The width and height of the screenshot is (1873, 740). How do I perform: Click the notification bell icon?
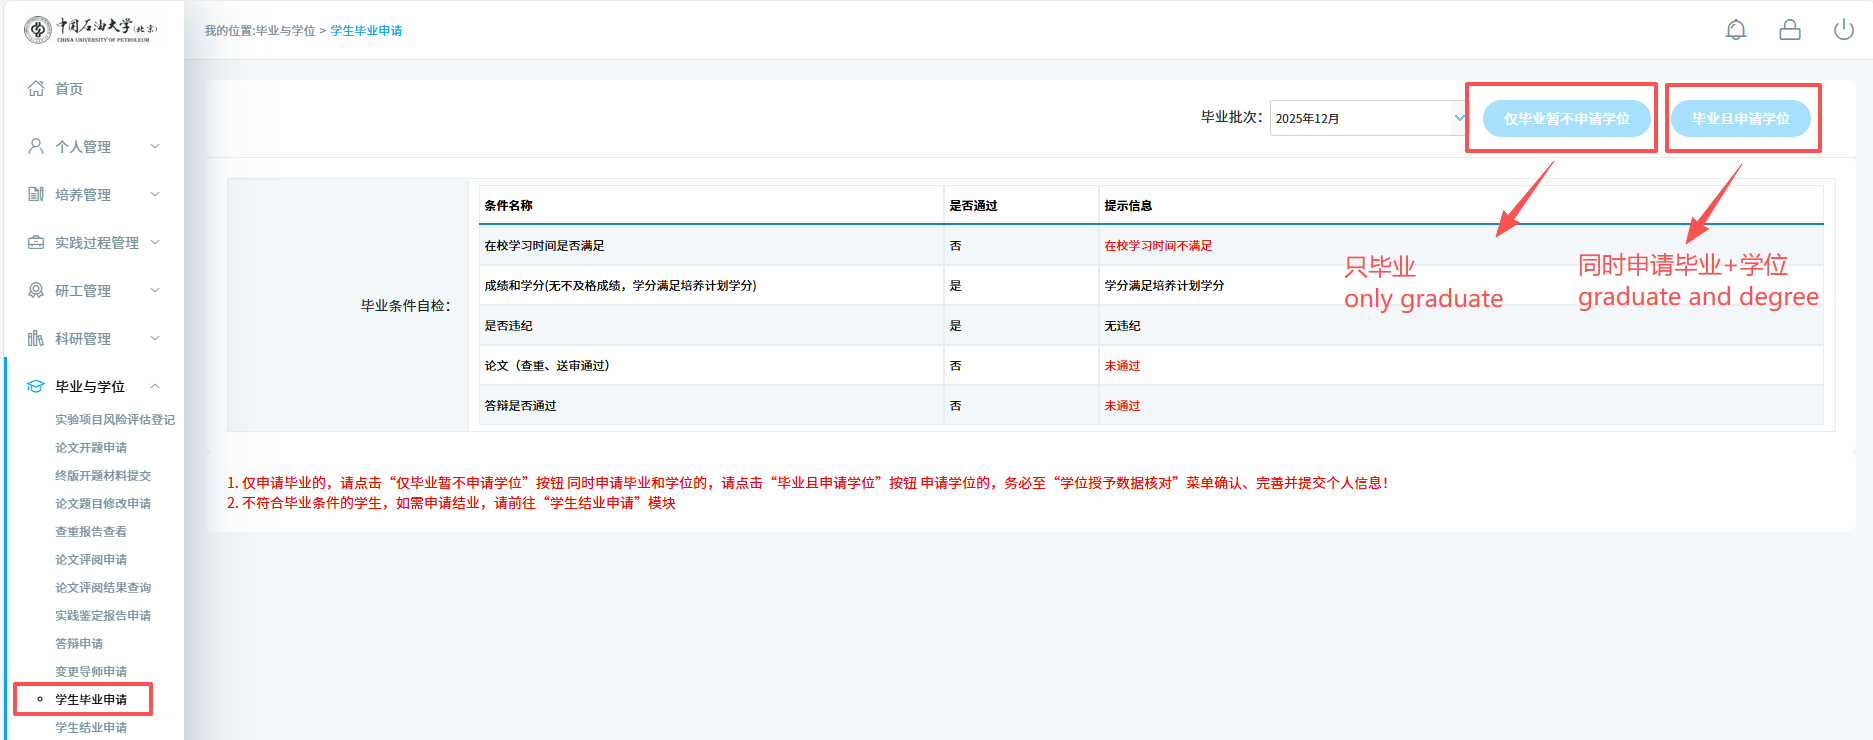[x=1736, y=30]
